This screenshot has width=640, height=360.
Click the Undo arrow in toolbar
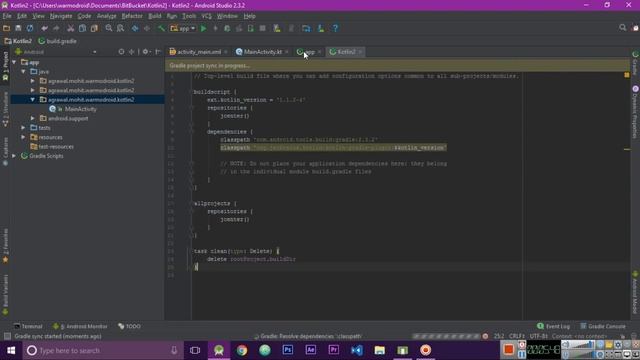pyautogui.click(x=44, y=28)
